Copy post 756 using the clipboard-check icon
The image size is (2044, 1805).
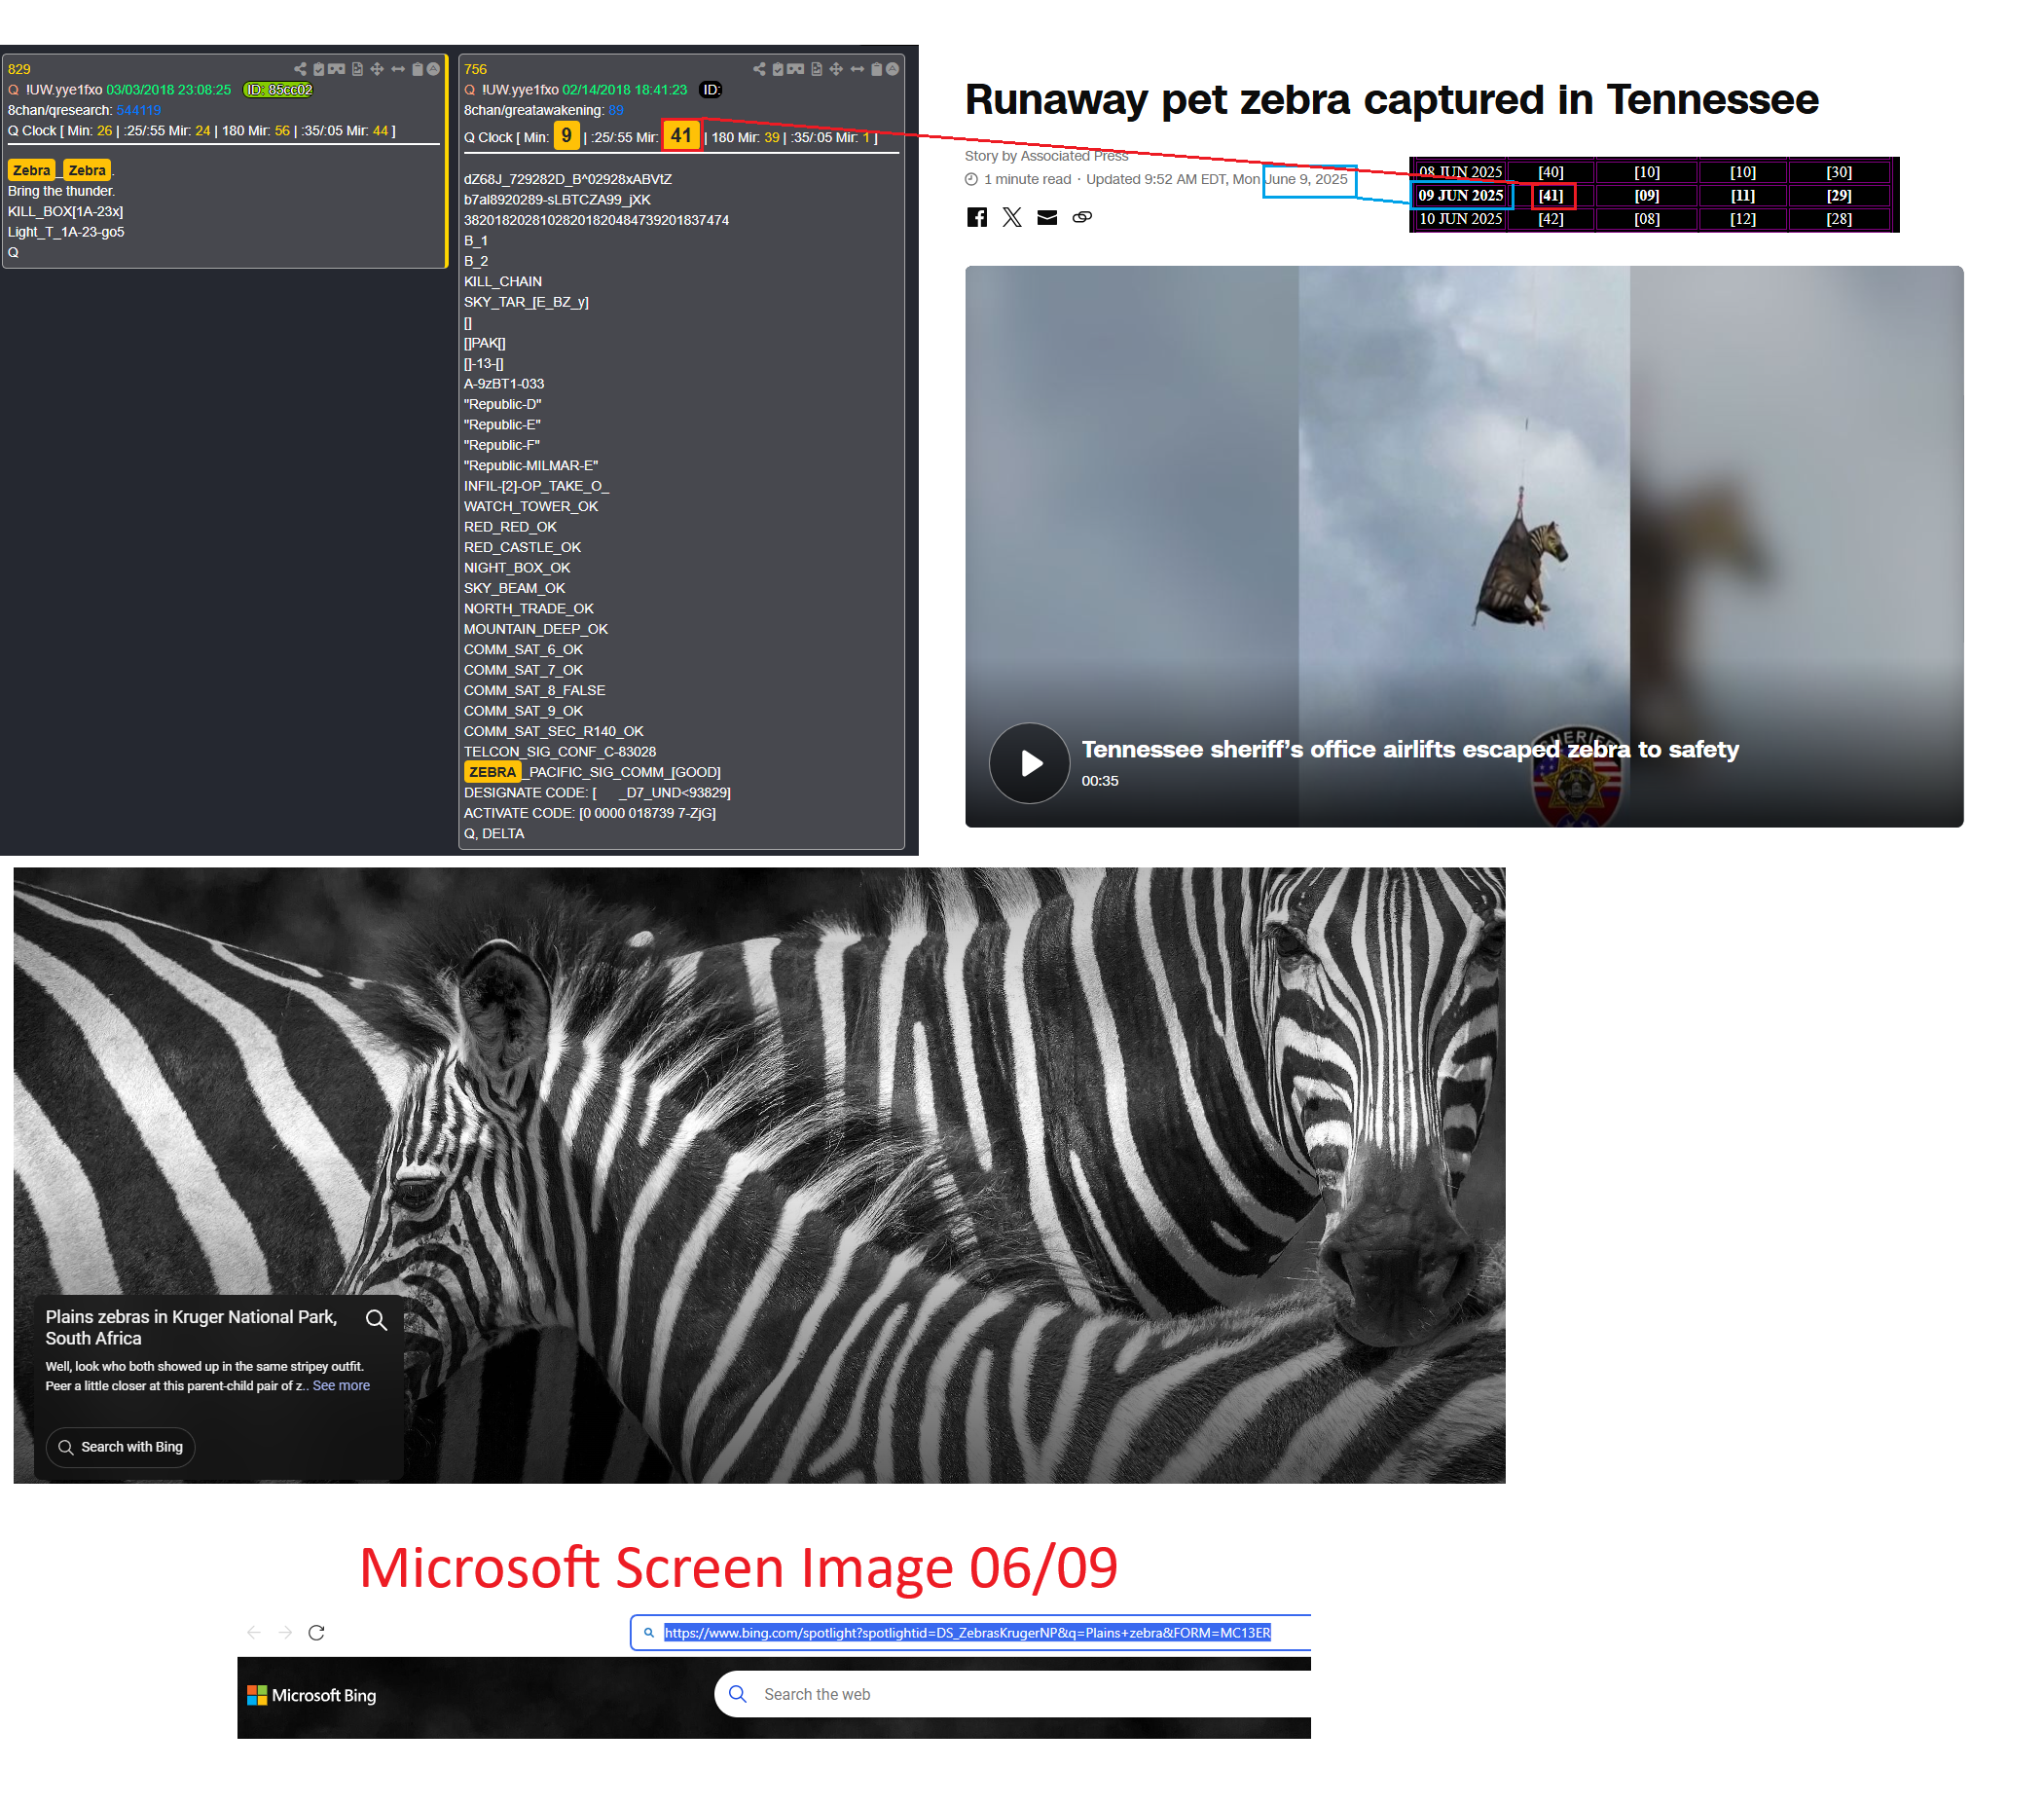point(778,69)
